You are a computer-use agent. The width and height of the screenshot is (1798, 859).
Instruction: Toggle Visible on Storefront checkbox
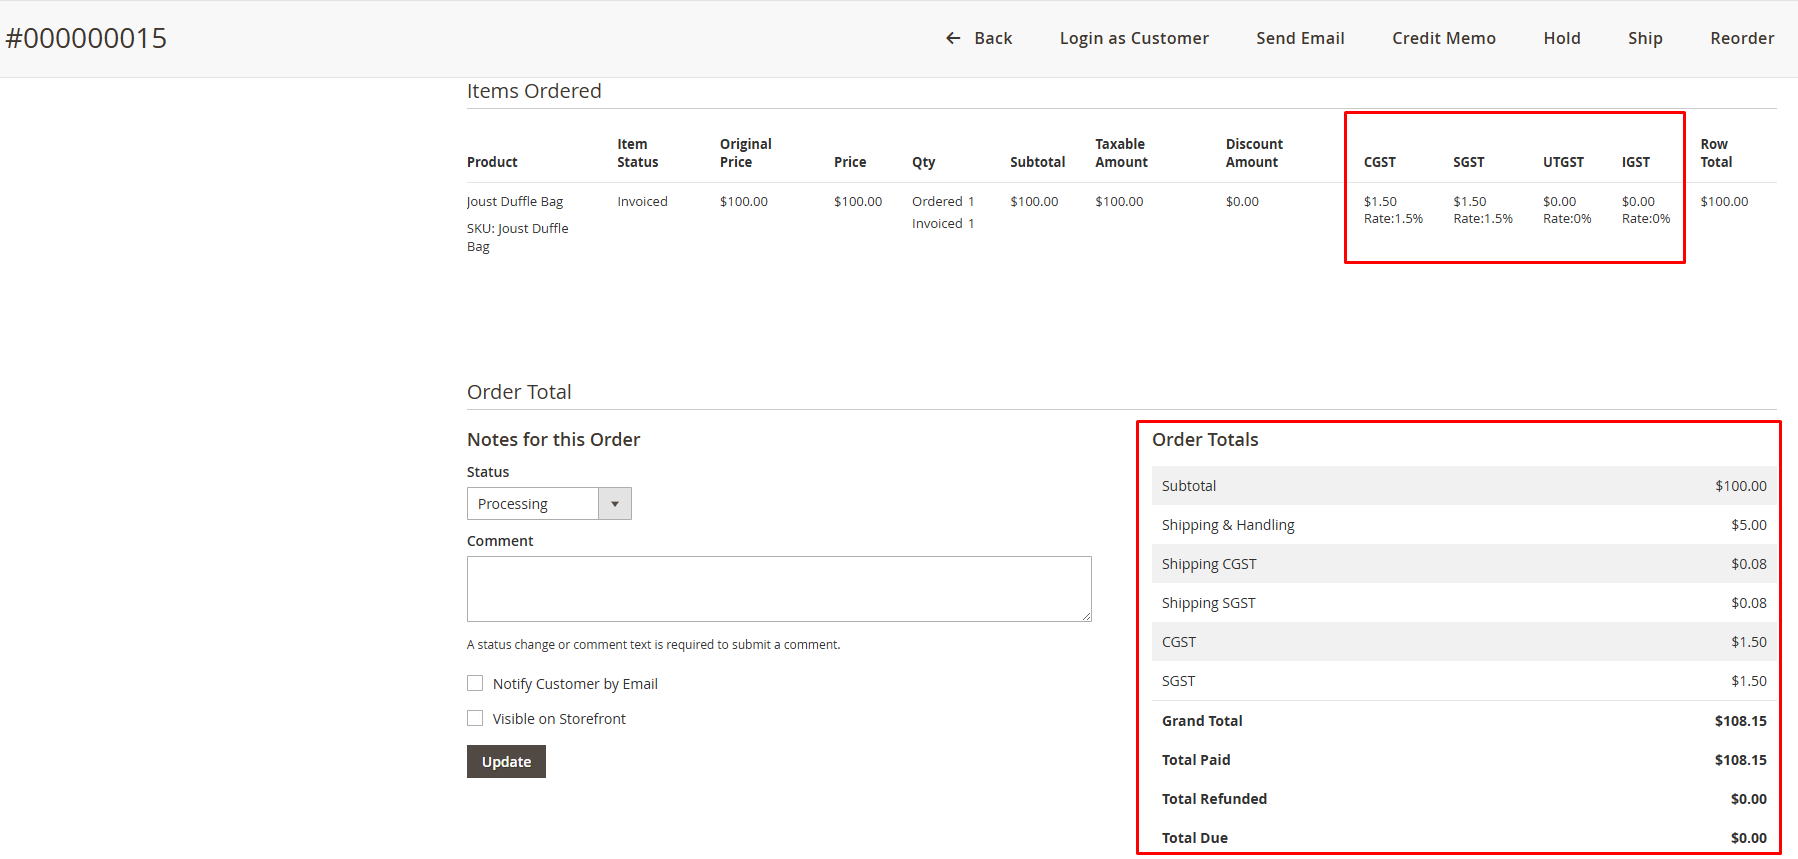coord(475,718)
